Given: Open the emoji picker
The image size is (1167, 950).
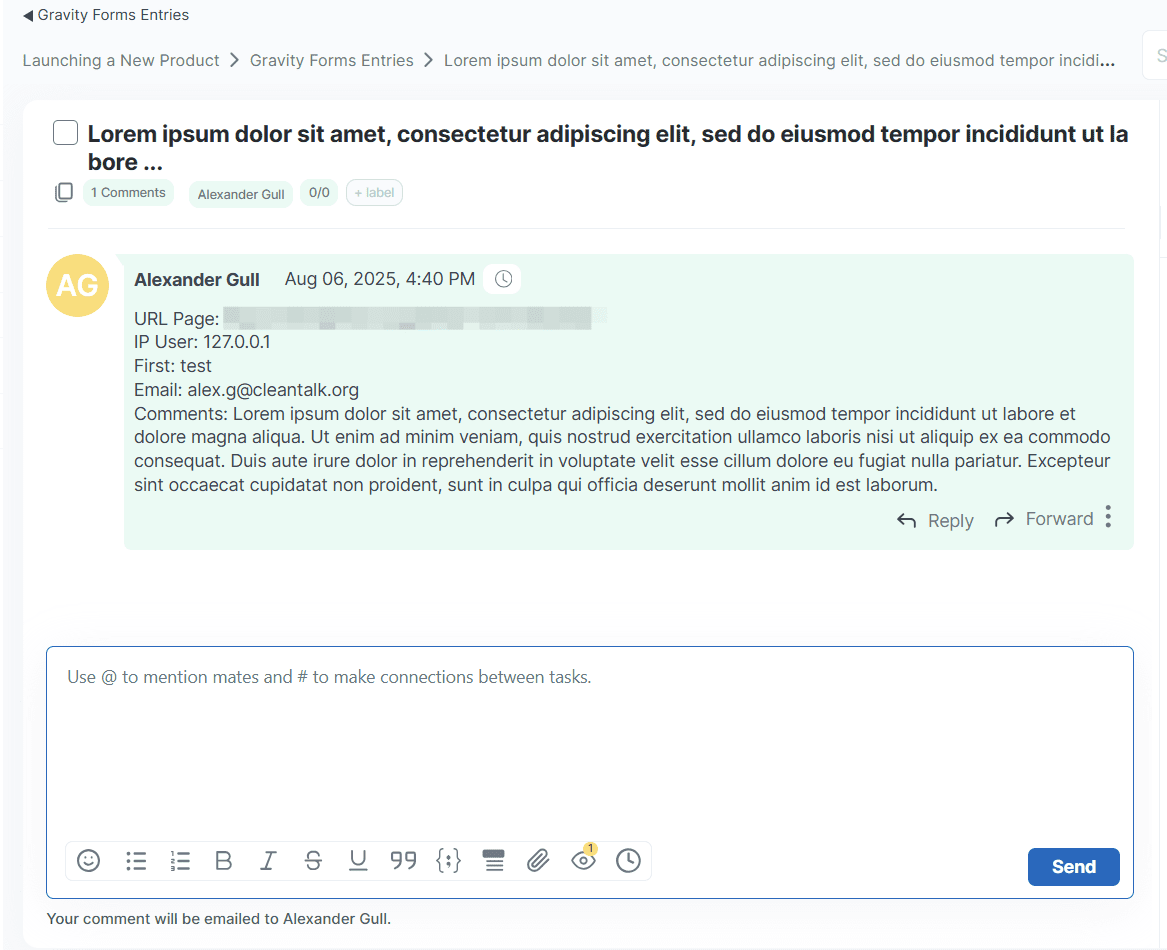Looking at the screenshot, I should tap(89, 860).
